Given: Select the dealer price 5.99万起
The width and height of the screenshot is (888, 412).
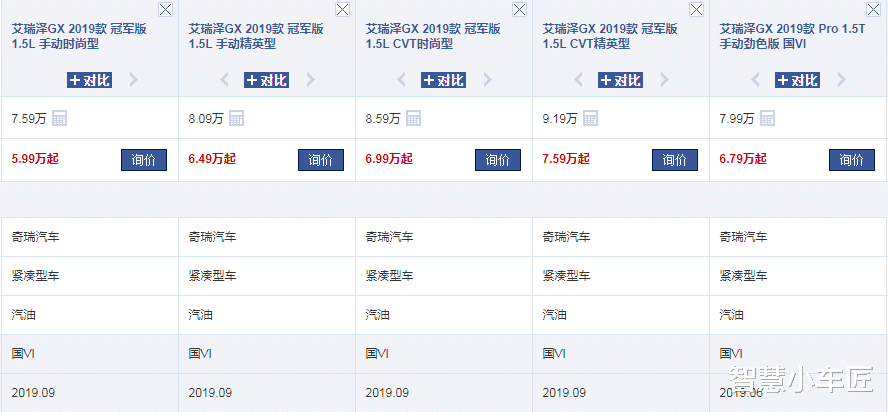Looking at the screenshot, I should [35, 159].
